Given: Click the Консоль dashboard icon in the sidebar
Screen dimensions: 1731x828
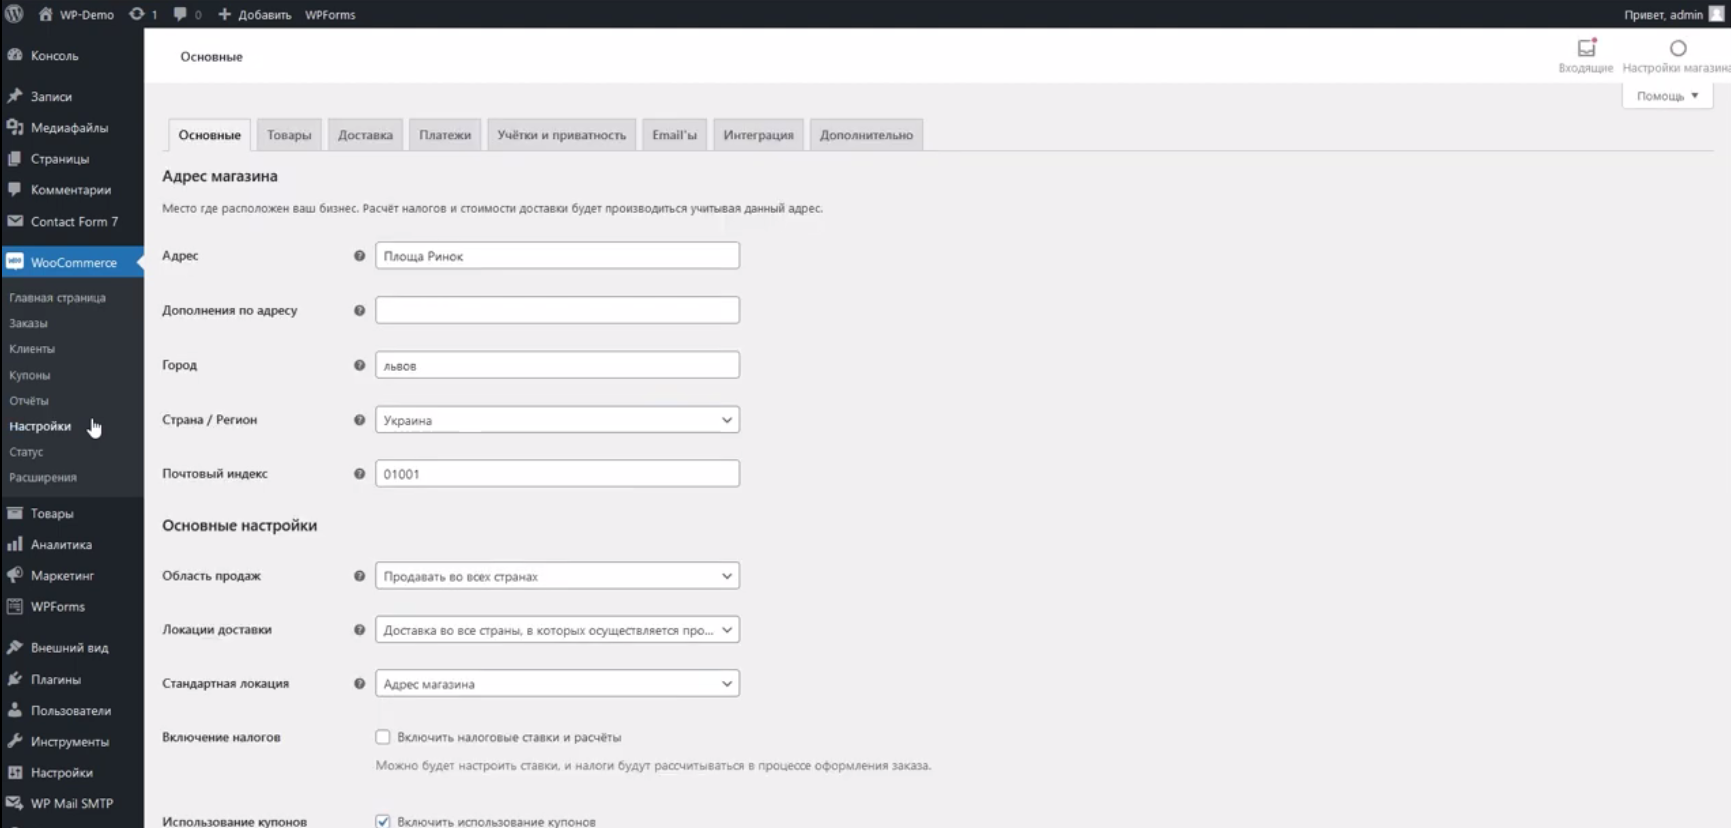Looking at the screenshot, I should (x=15, y=55).
